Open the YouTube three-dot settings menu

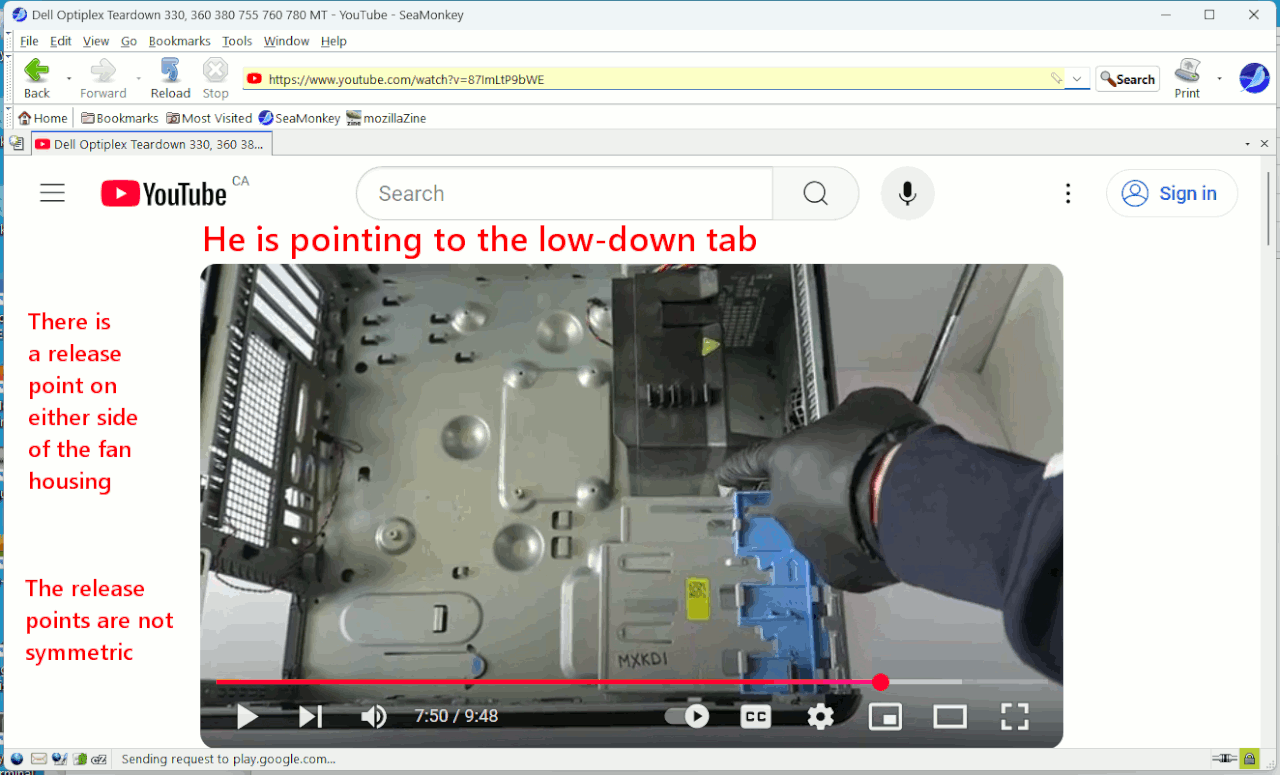click(x=1068, y=194)
